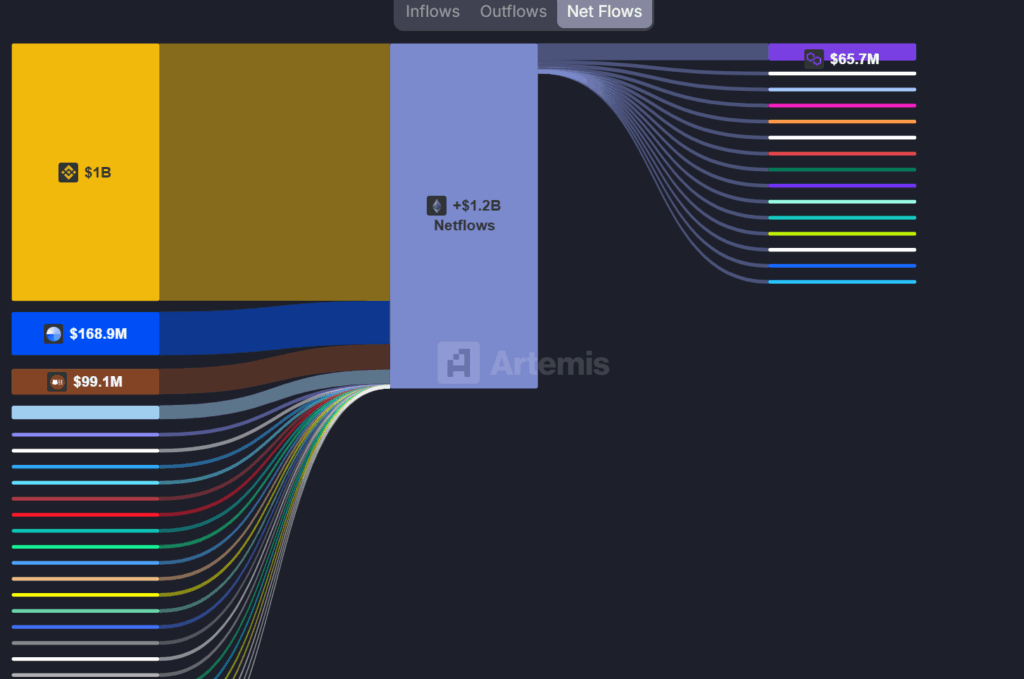Switch to the Inflows tab
Viewport: 1024px width, 679px height.
[432, 12]
